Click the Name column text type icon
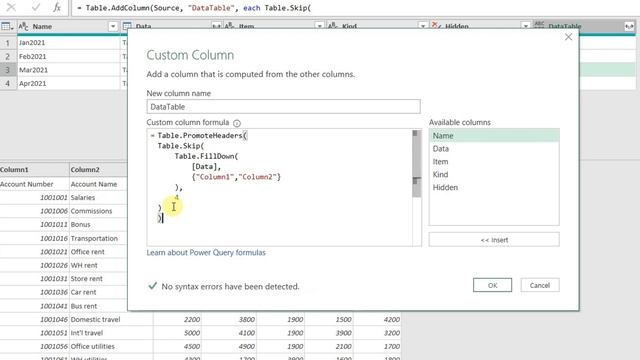 24,27
